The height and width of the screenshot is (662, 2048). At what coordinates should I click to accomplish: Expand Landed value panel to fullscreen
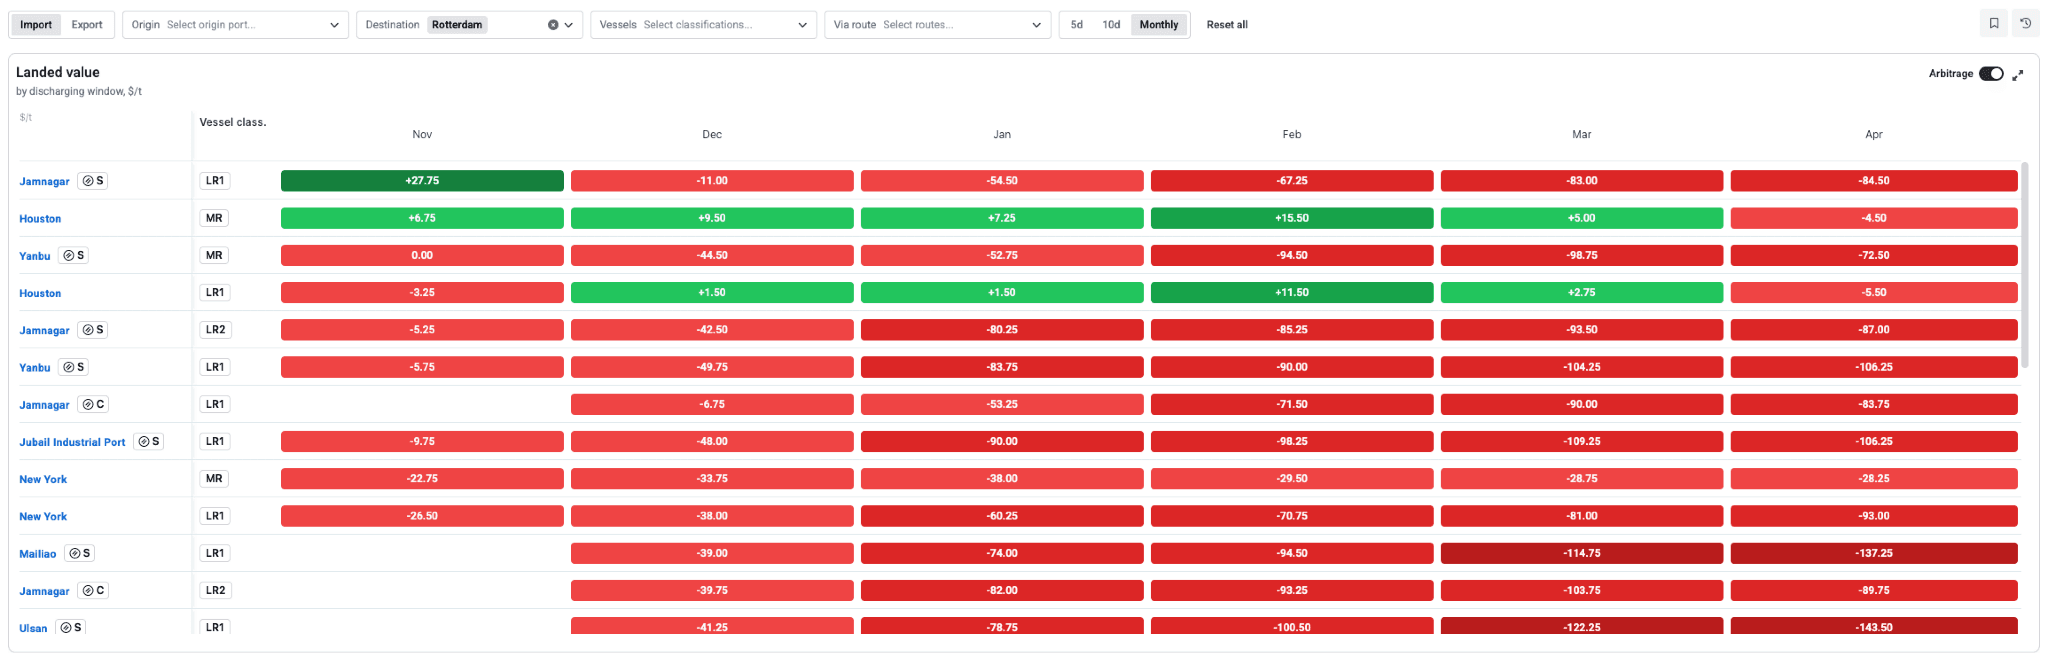(x=2018, y=74)
